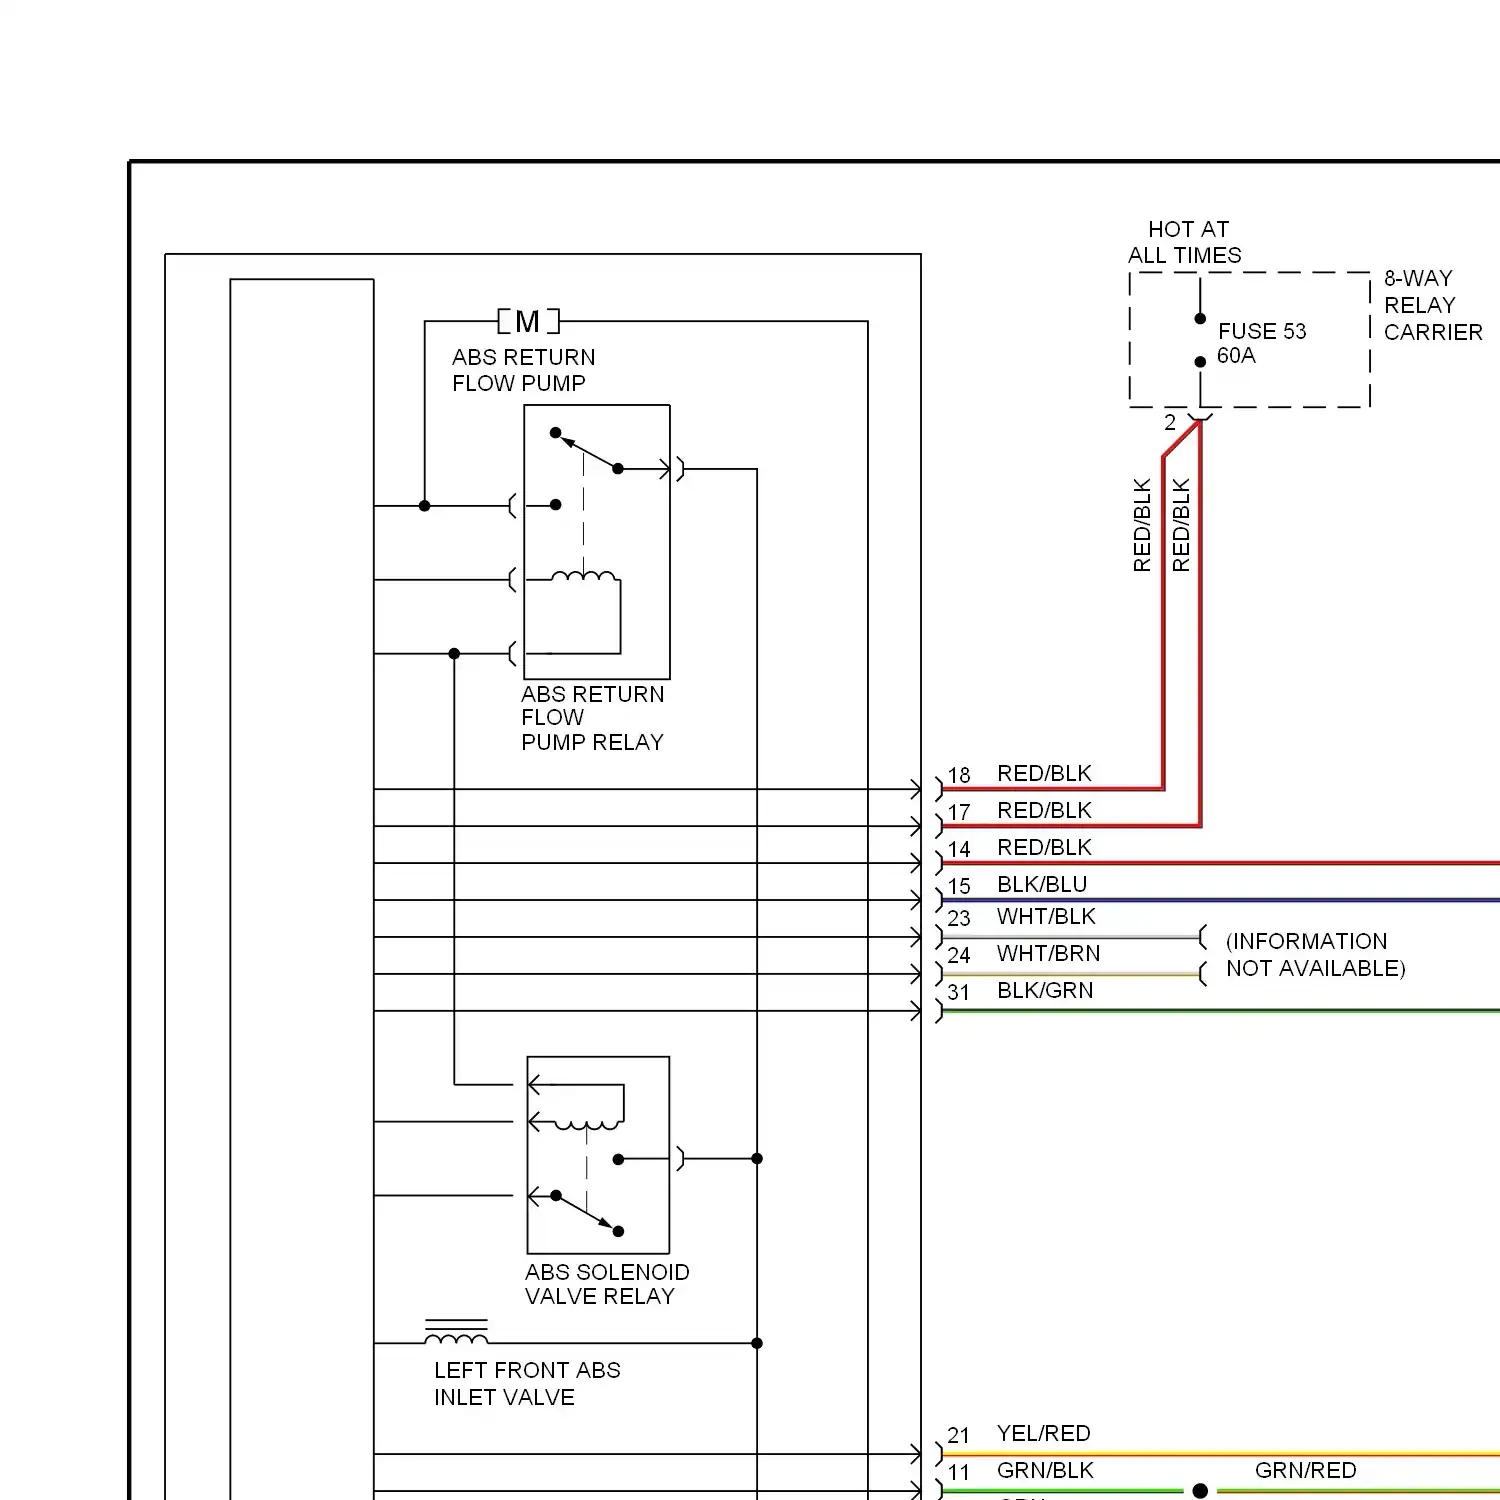The height and width of the screenshot is (1500, 1500).
Task: Select the 'ABS SOLENOID VALVE RELAY' label
Action: coord(607,1284)
